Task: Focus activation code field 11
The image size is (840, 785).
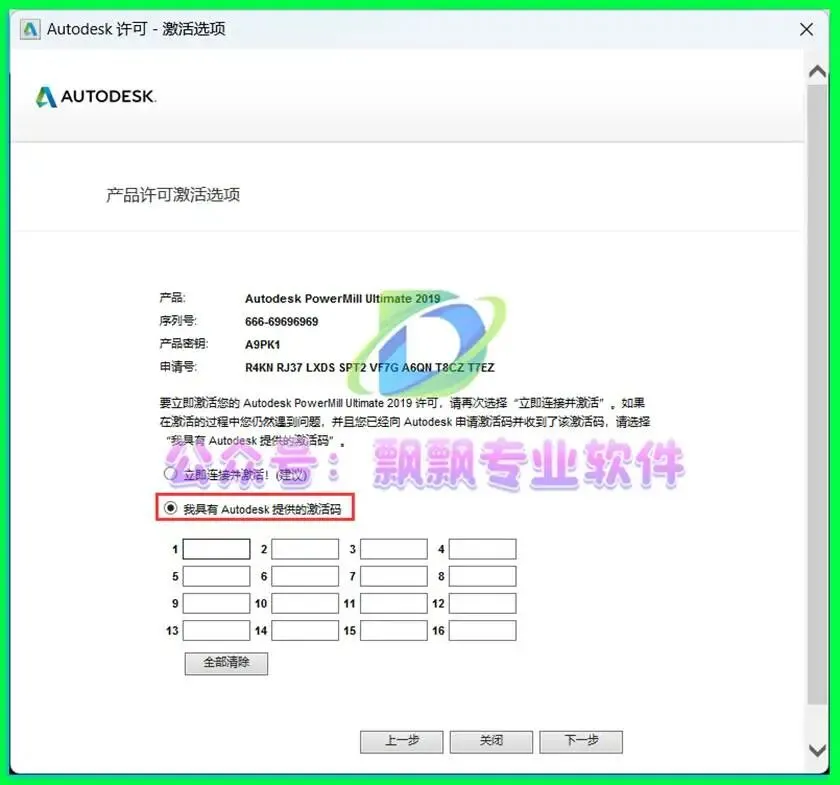Action: [x=394, y=603]
